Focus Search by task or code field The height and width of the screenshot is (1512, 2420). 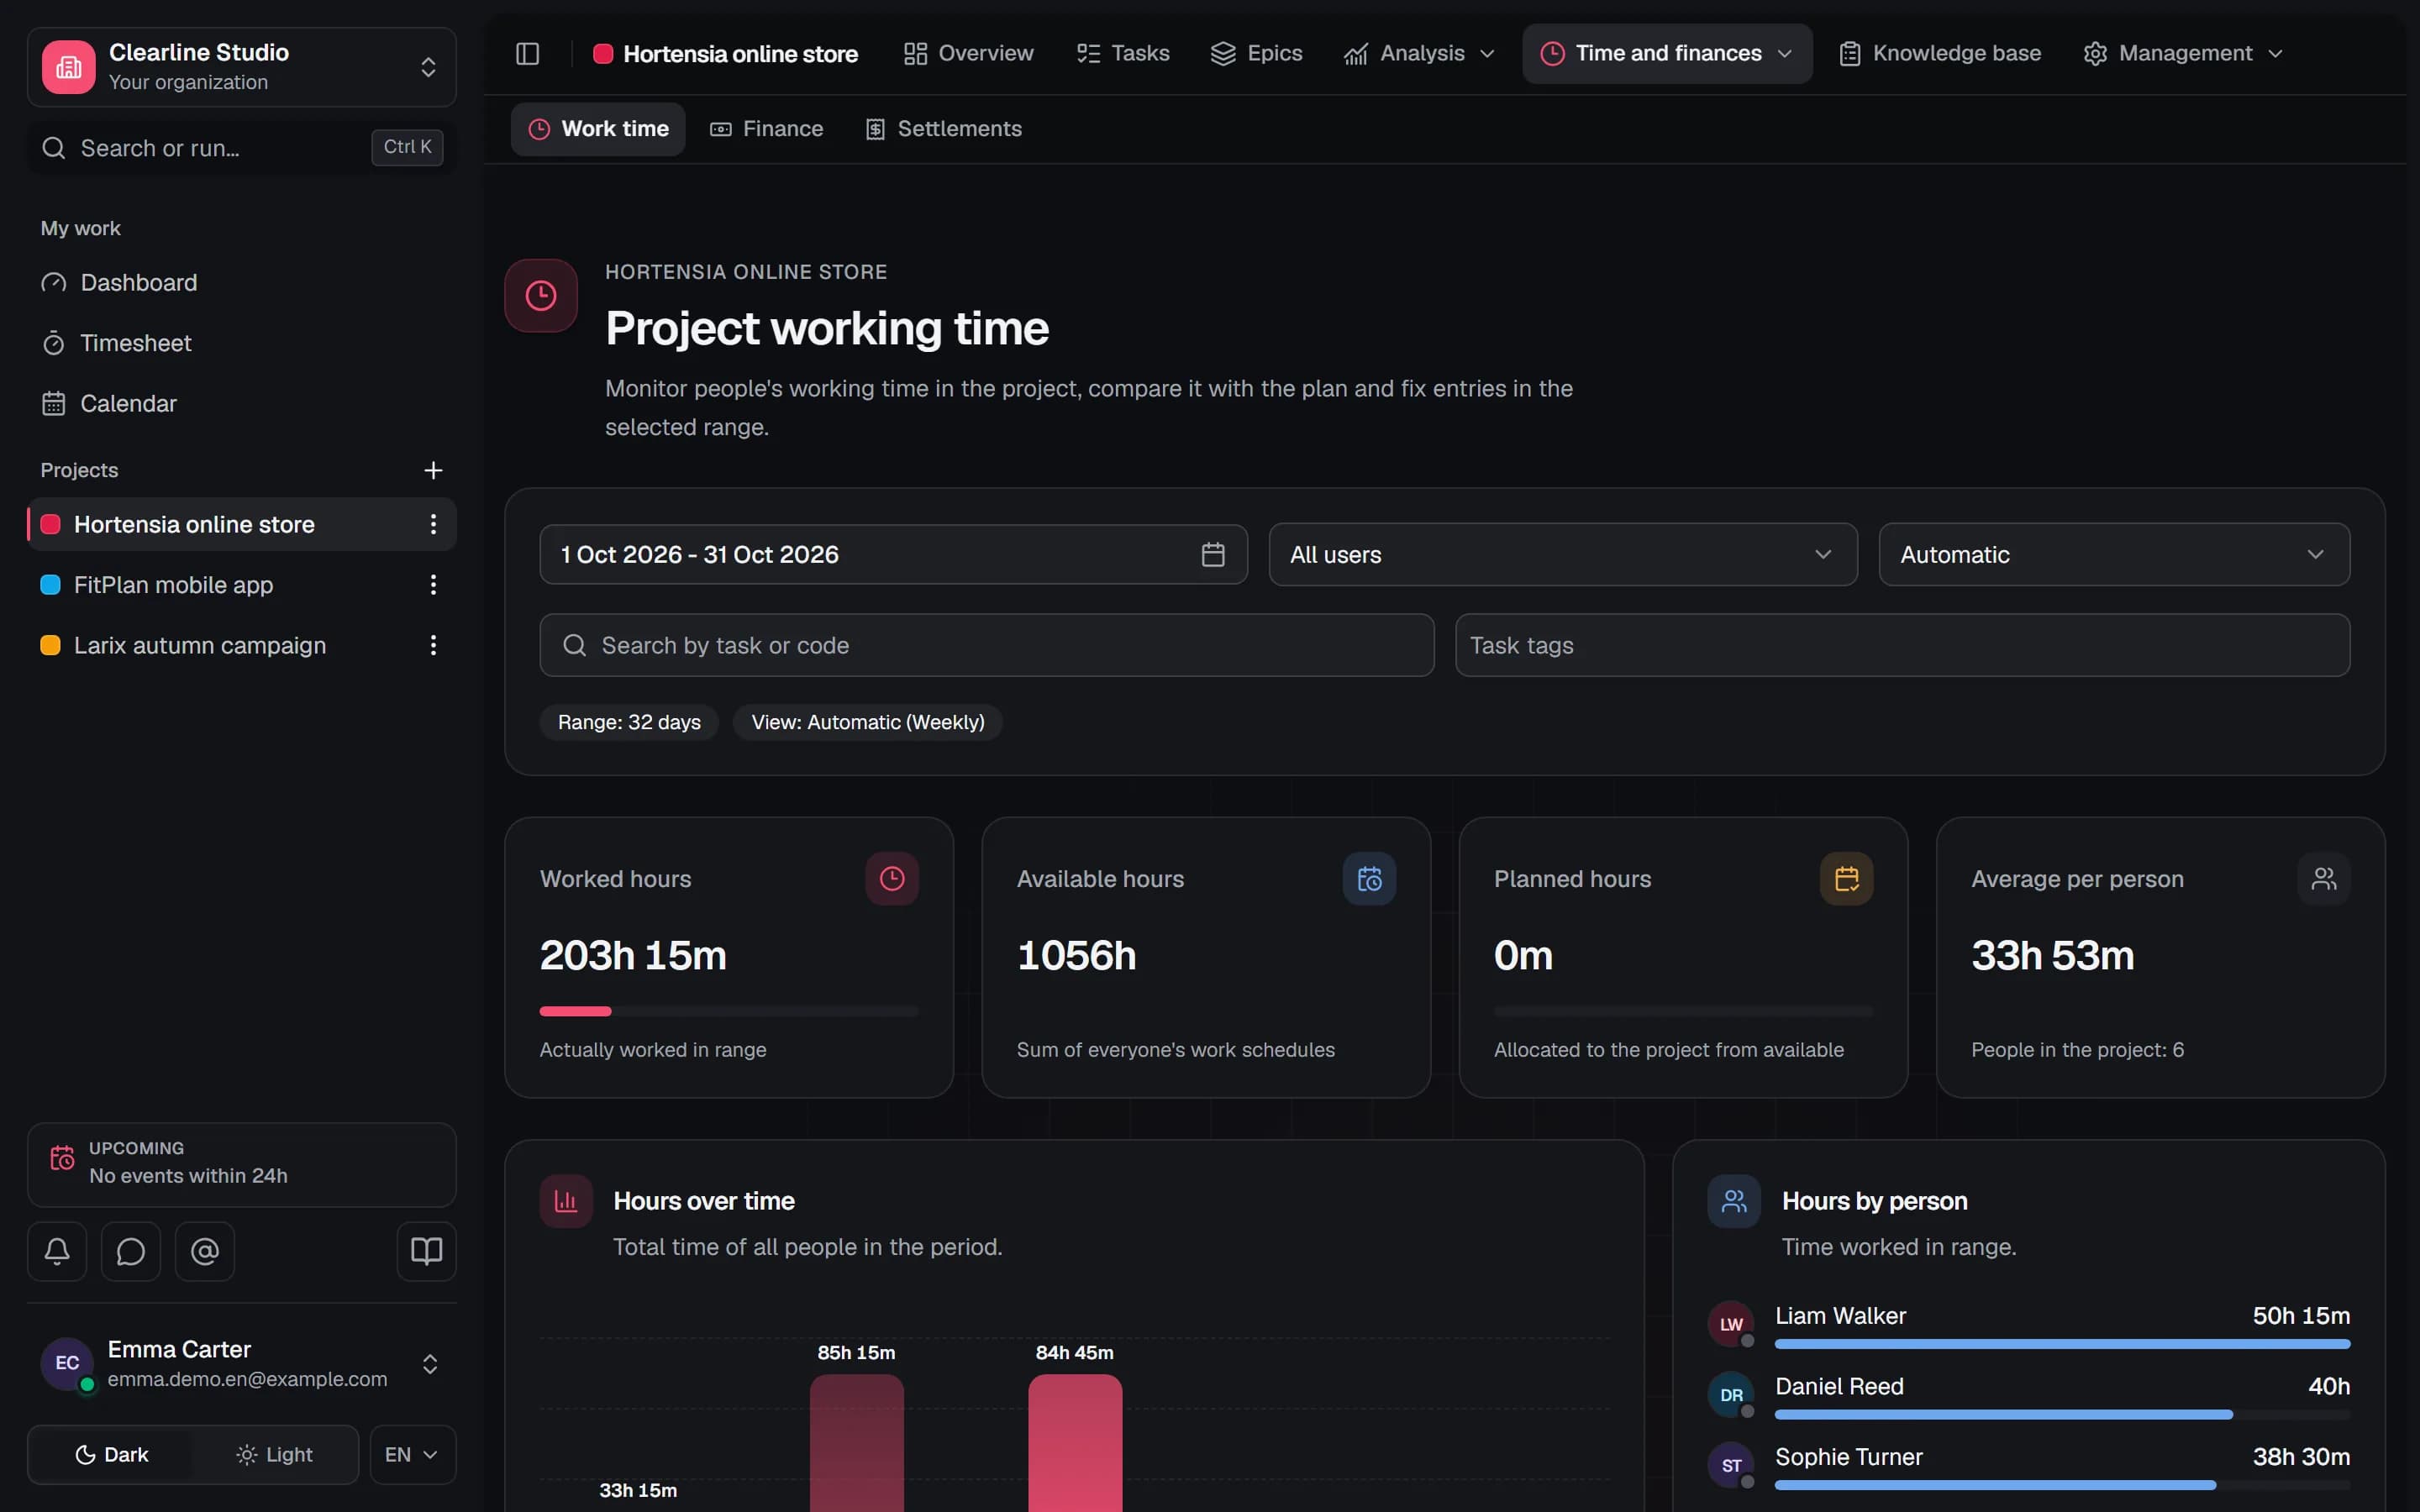tap(986, 645)
